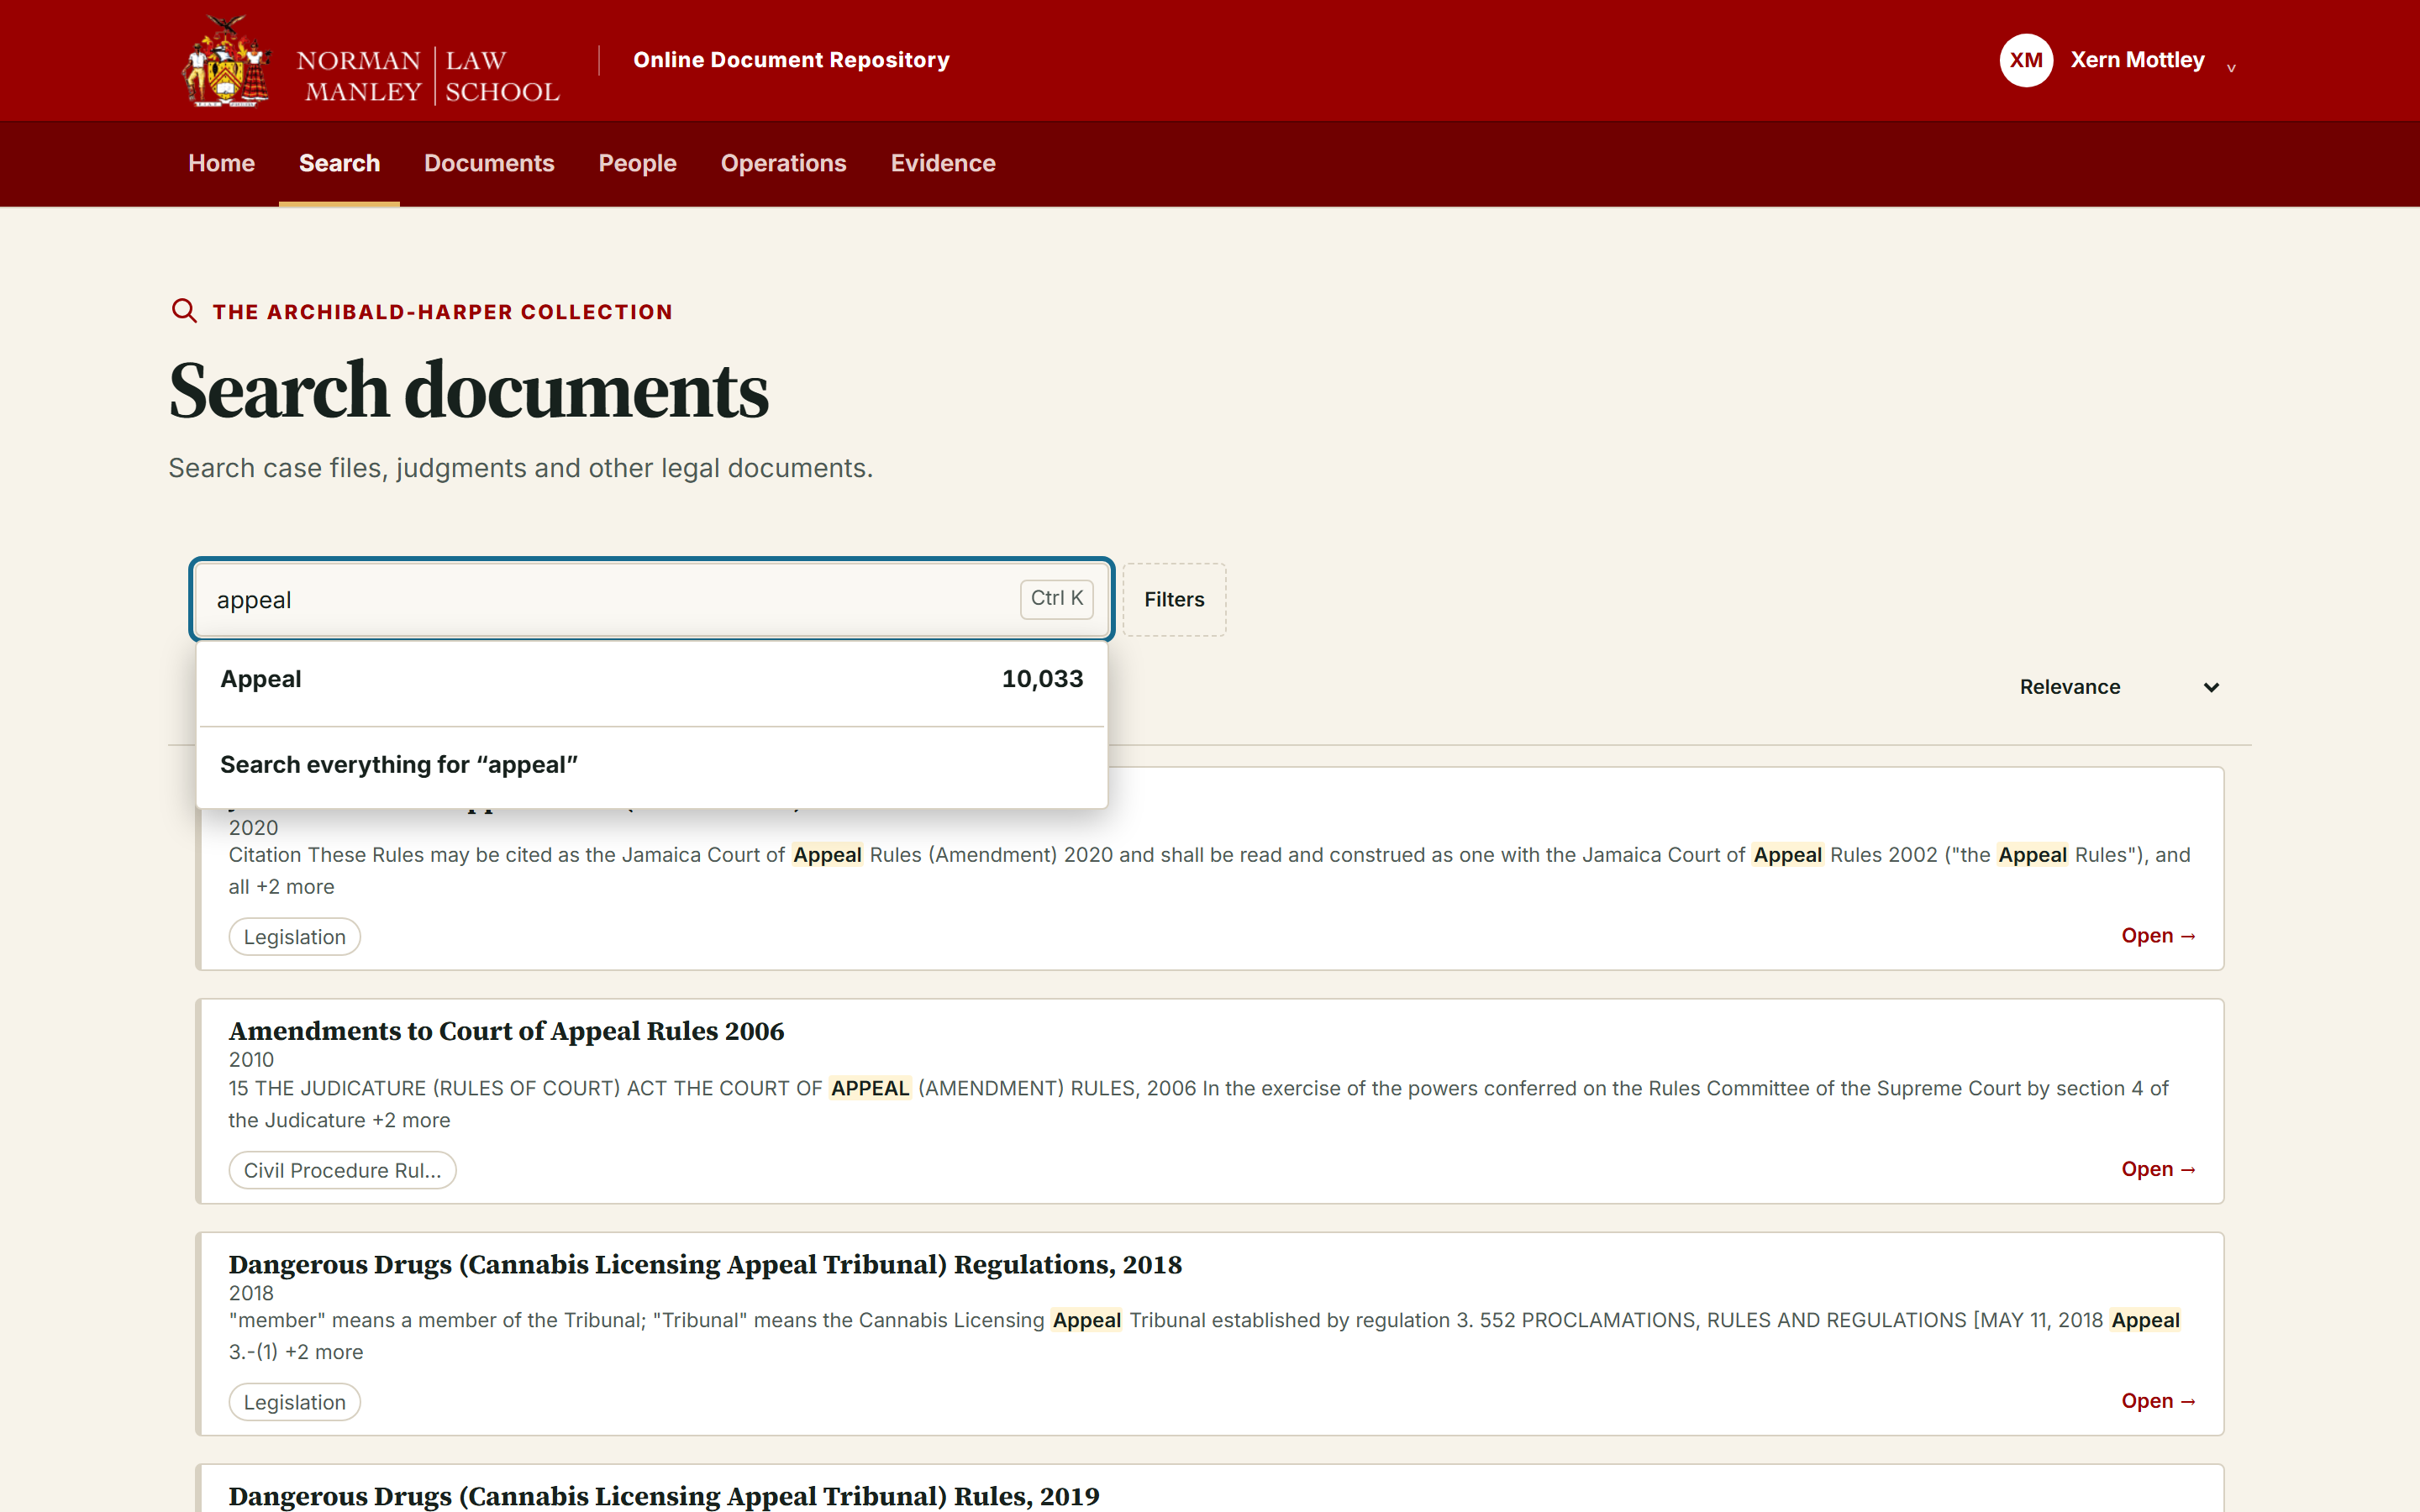2420x1512 pixels.
Task: Click THE ARCHIBALD-HARPER COLLECTION label
Action: (x=442, y=312)
